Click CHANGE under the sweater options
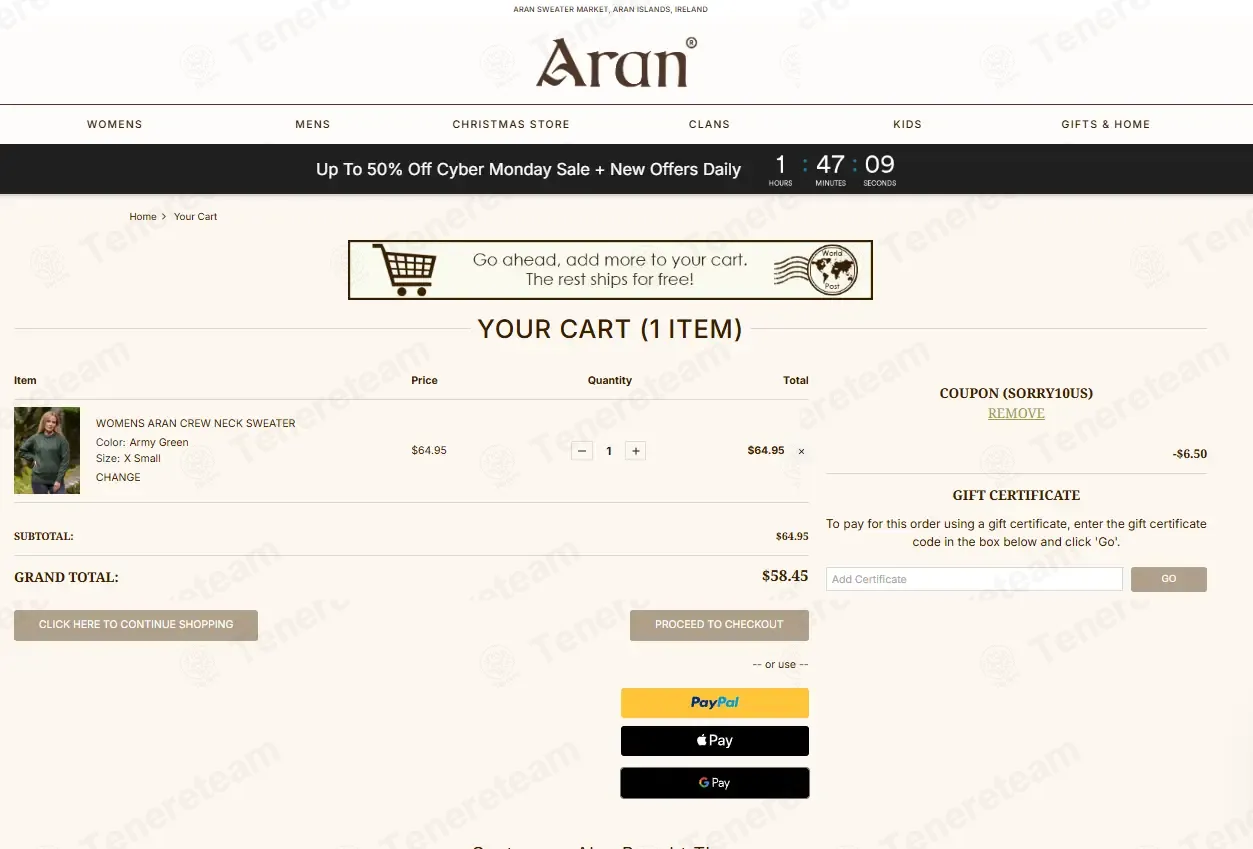The height and width of the screenshot is (849, 1253). [118, 477]
